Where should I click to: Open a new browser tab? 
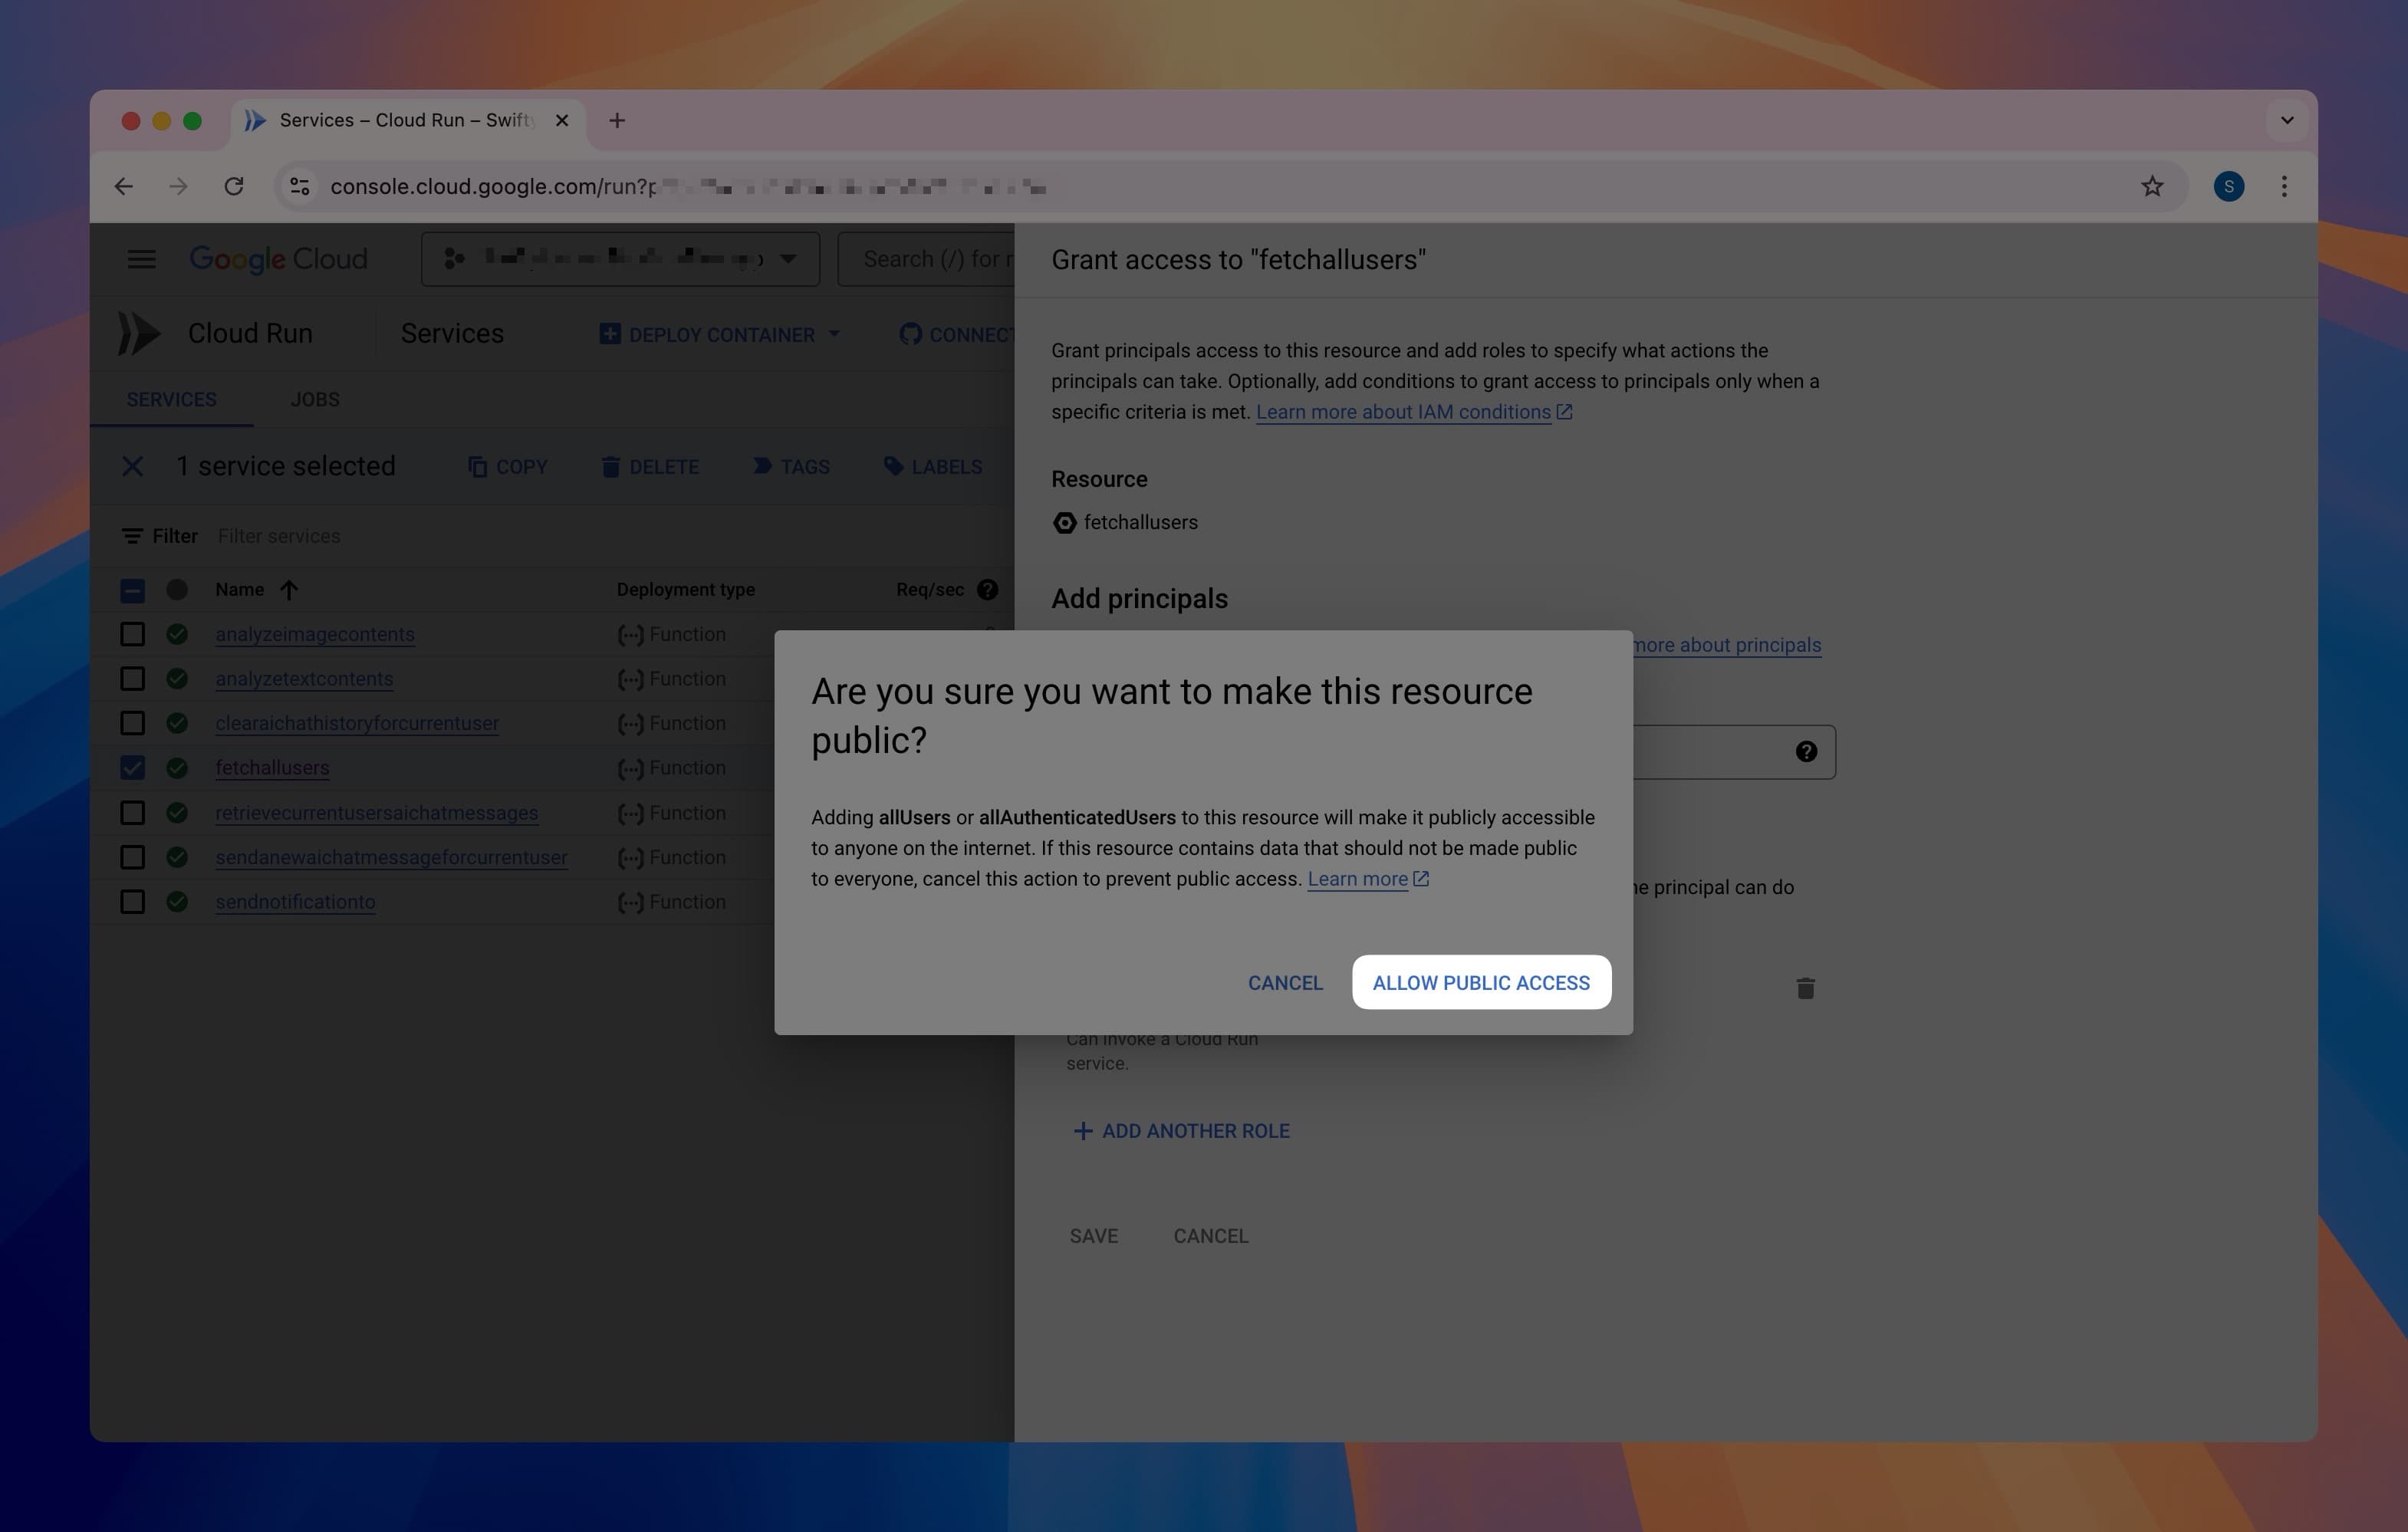617,120
